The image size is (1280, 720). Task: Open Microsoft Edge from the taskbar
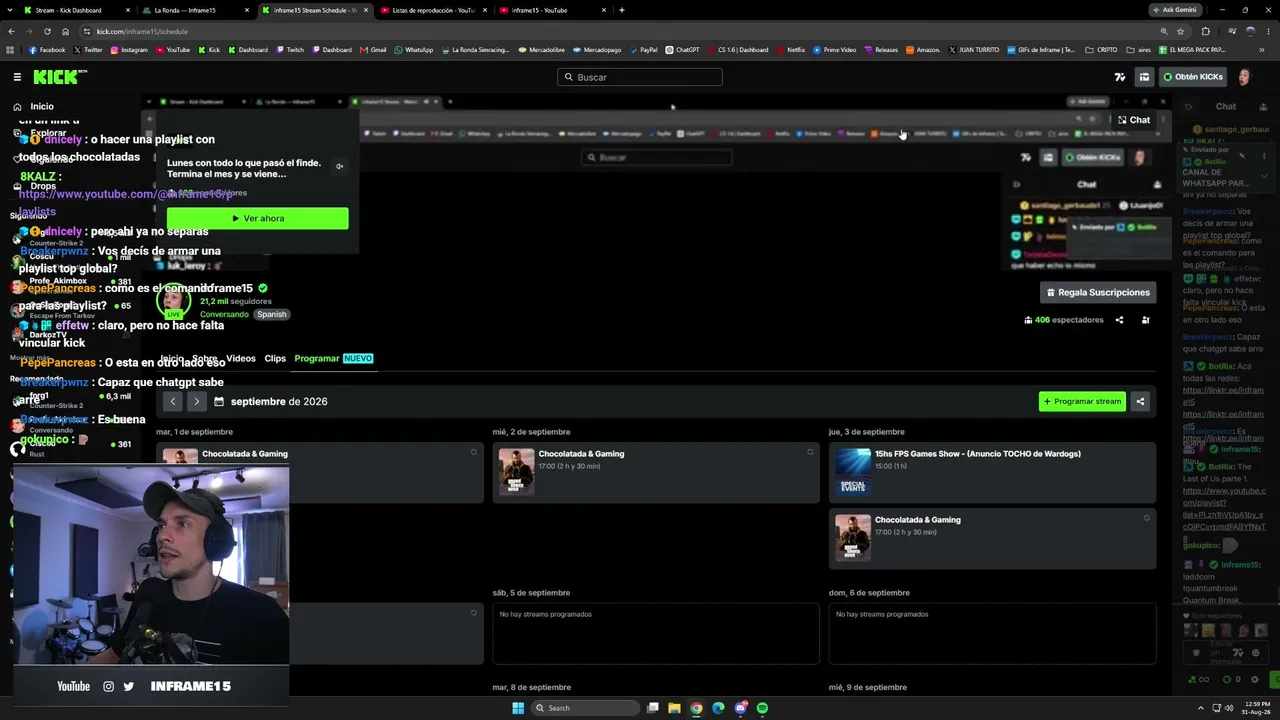click(718, 708)
